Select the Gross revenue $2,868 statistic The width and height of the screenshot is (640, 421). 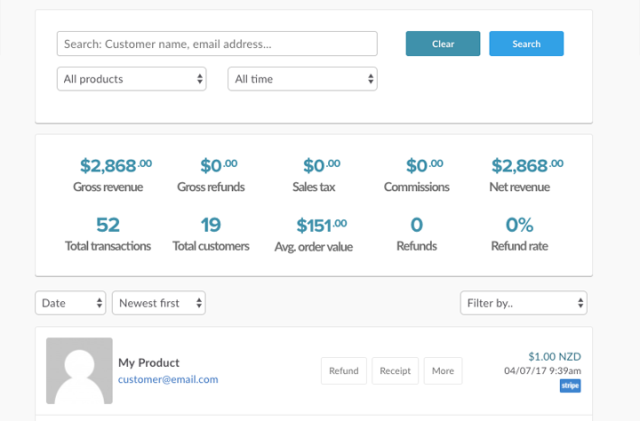pos(116,166)
